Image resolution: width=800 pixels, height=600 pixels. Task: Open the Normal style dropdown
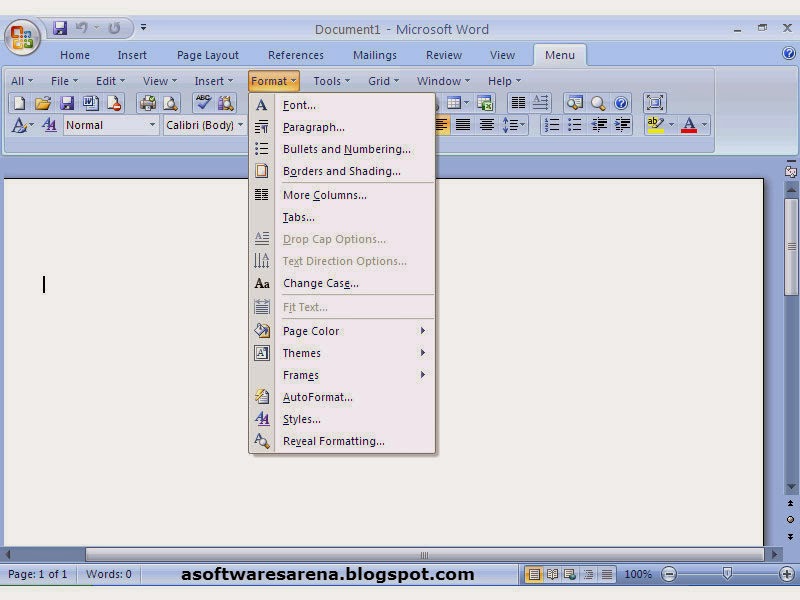(152, 125)
